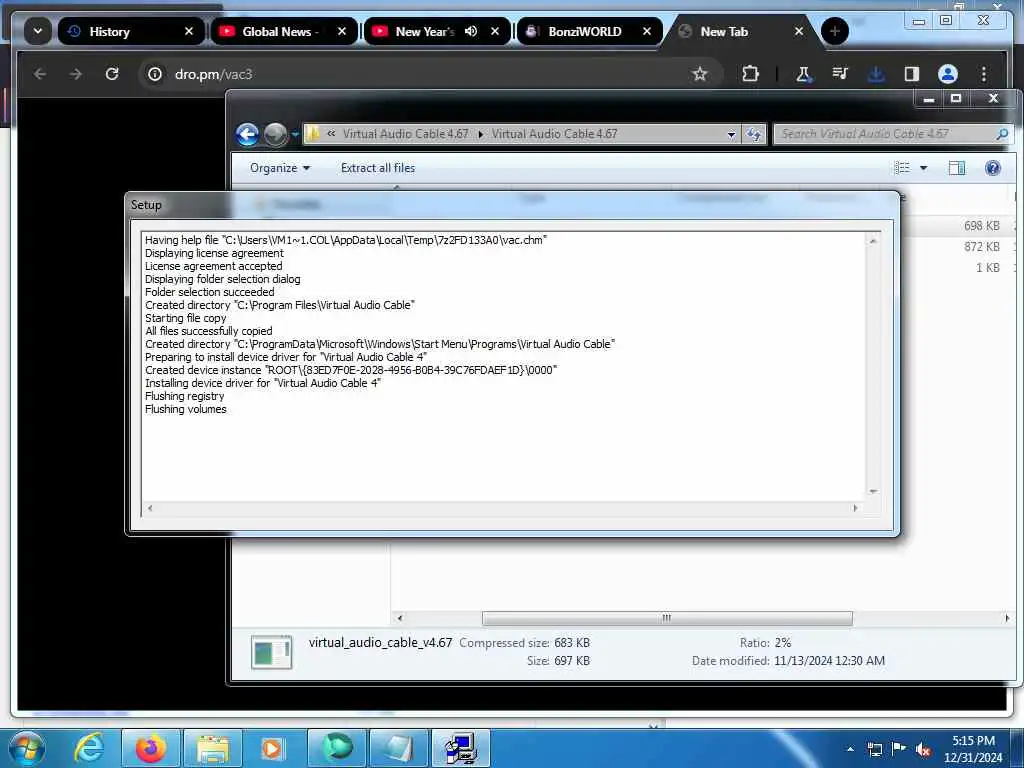Open green globe taskbar app
The height and width of the screenshot is (768, 1024).
(337, 748)
